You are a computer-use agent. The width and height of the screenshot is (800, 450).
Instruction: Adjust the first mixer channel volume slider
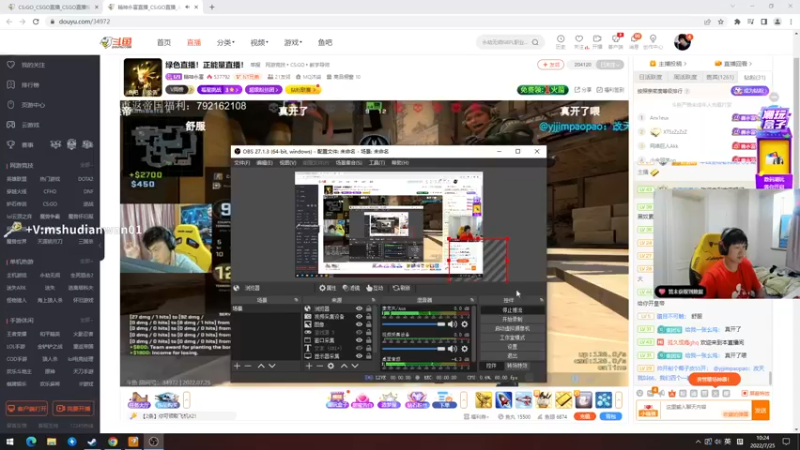click(414, 324)
